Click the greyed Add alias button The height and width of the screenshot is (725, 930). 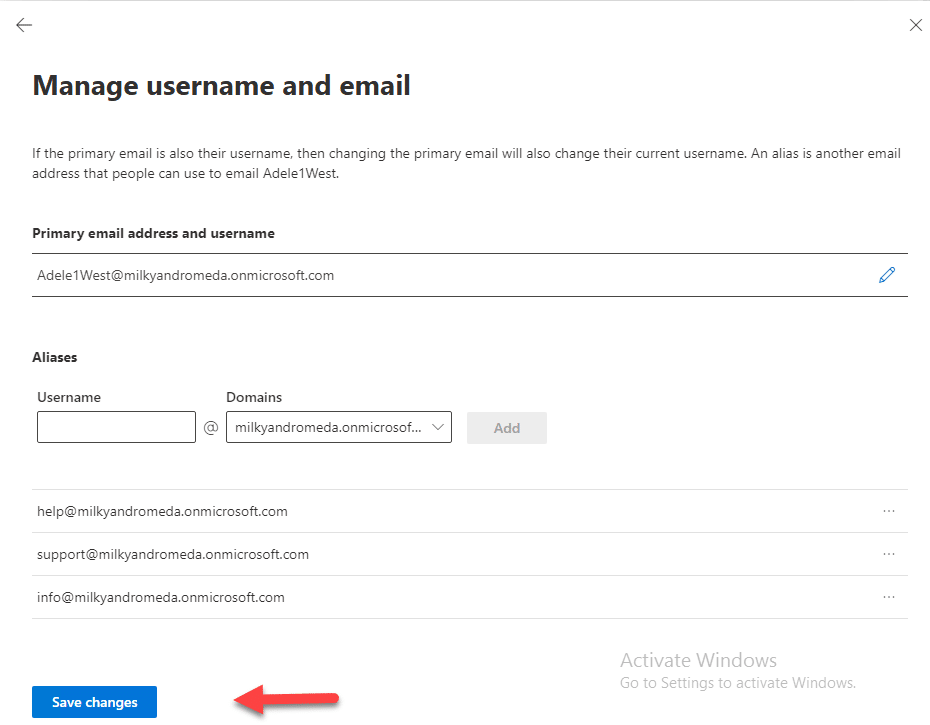point(507,428)
